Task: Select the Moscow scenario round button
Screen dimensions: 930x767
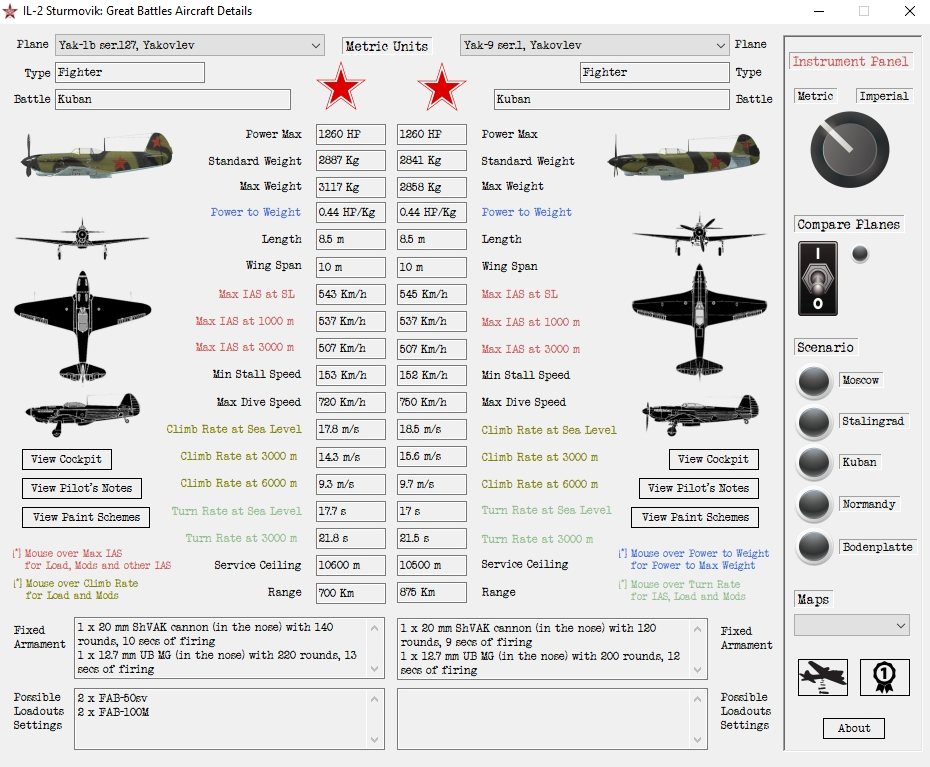Action: coord(814,381)
